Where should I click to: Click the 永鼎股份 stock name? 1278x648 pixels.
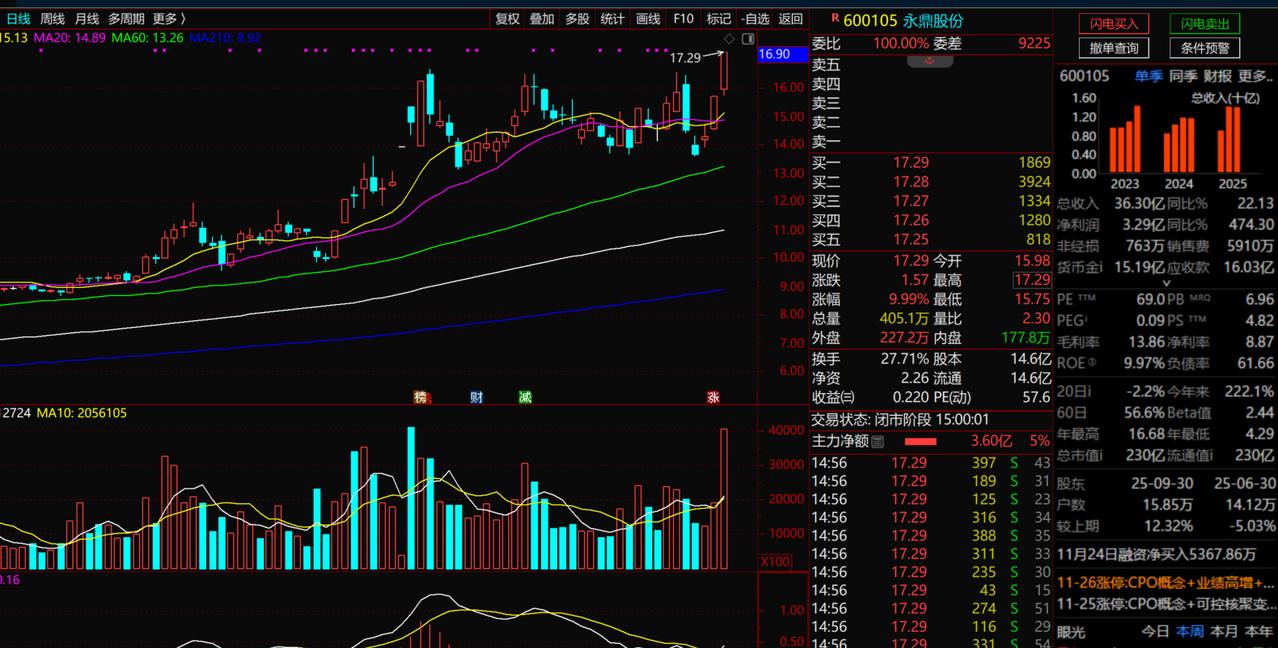(x=933, y=20)
